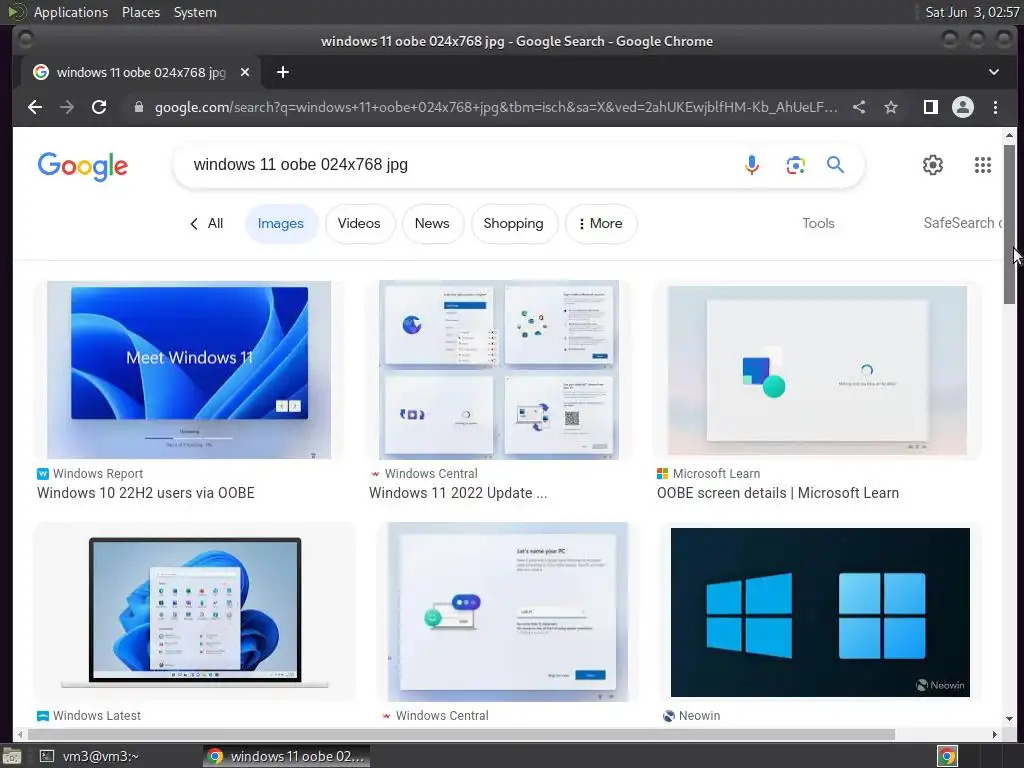Go back using Chrome's back arrow

35,107
